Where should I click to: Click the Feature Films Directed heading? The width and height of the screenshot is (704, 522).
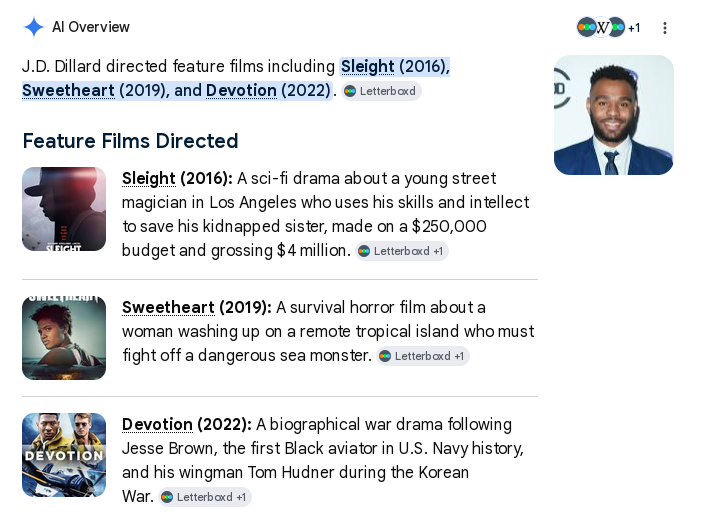click(130, 141)
